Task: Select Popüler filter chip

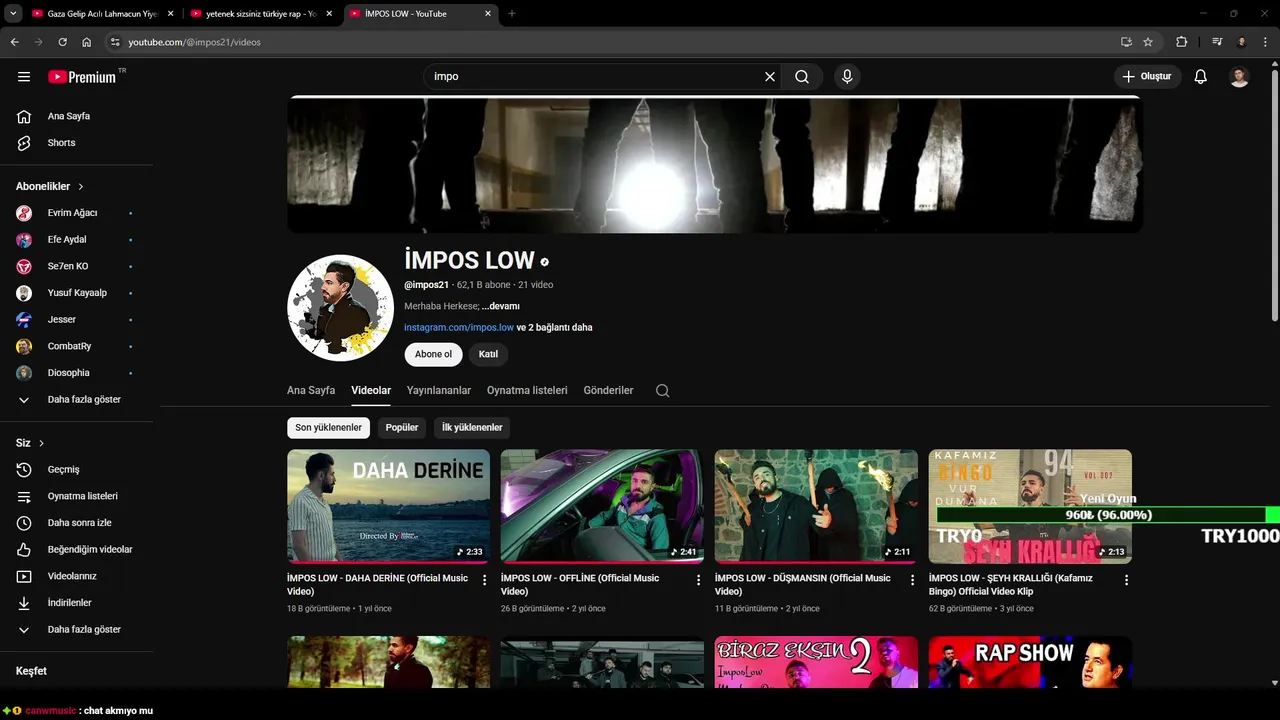Action: [x=402, y=428]
